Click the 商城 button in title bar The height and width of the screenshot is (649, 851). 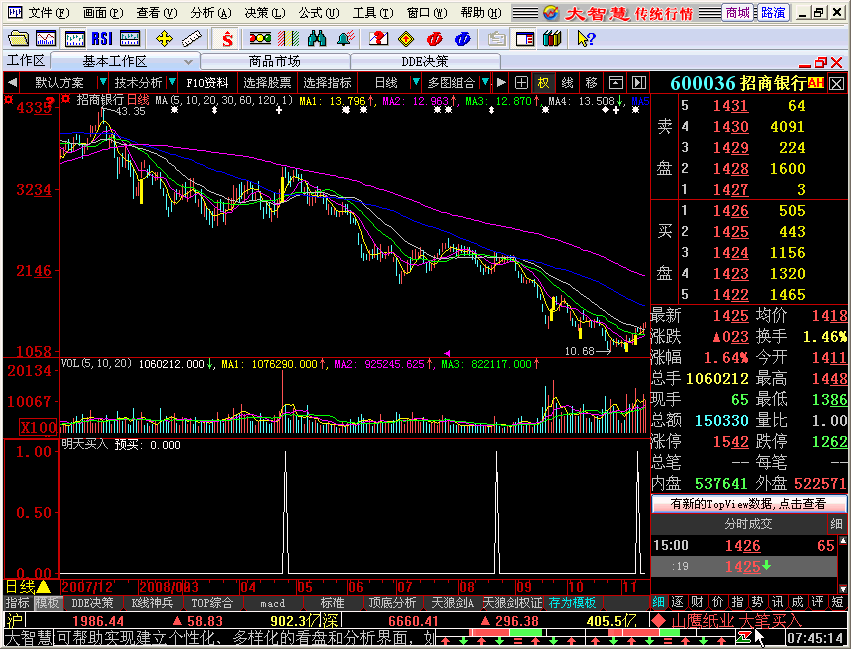(738, 12)
